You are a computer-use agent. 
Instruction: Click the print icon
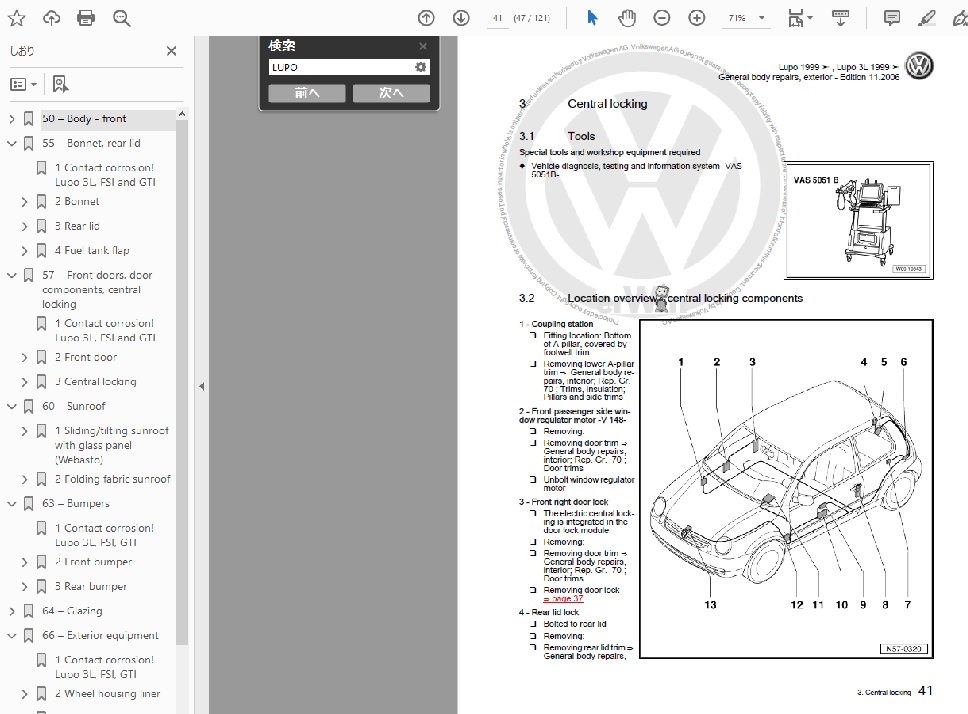tap(86, 18)
